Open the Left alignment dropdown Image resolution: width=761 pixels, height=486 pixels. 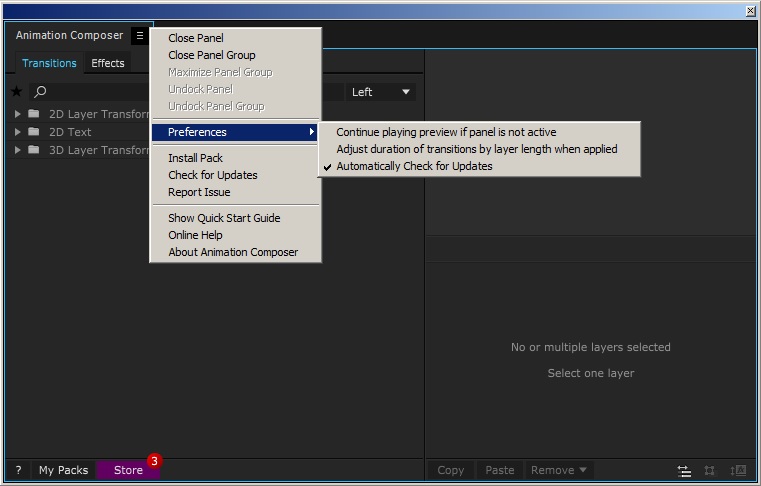pyautogui.click(x=380, y=92)
